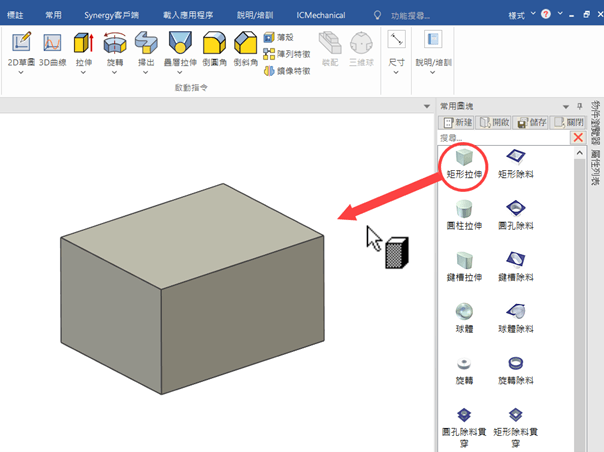Expand the 旋轉 ribbon dropdown arrow
Image resolution: width=604 pixels, height=452 pixels.
click(x=114, y=72)
